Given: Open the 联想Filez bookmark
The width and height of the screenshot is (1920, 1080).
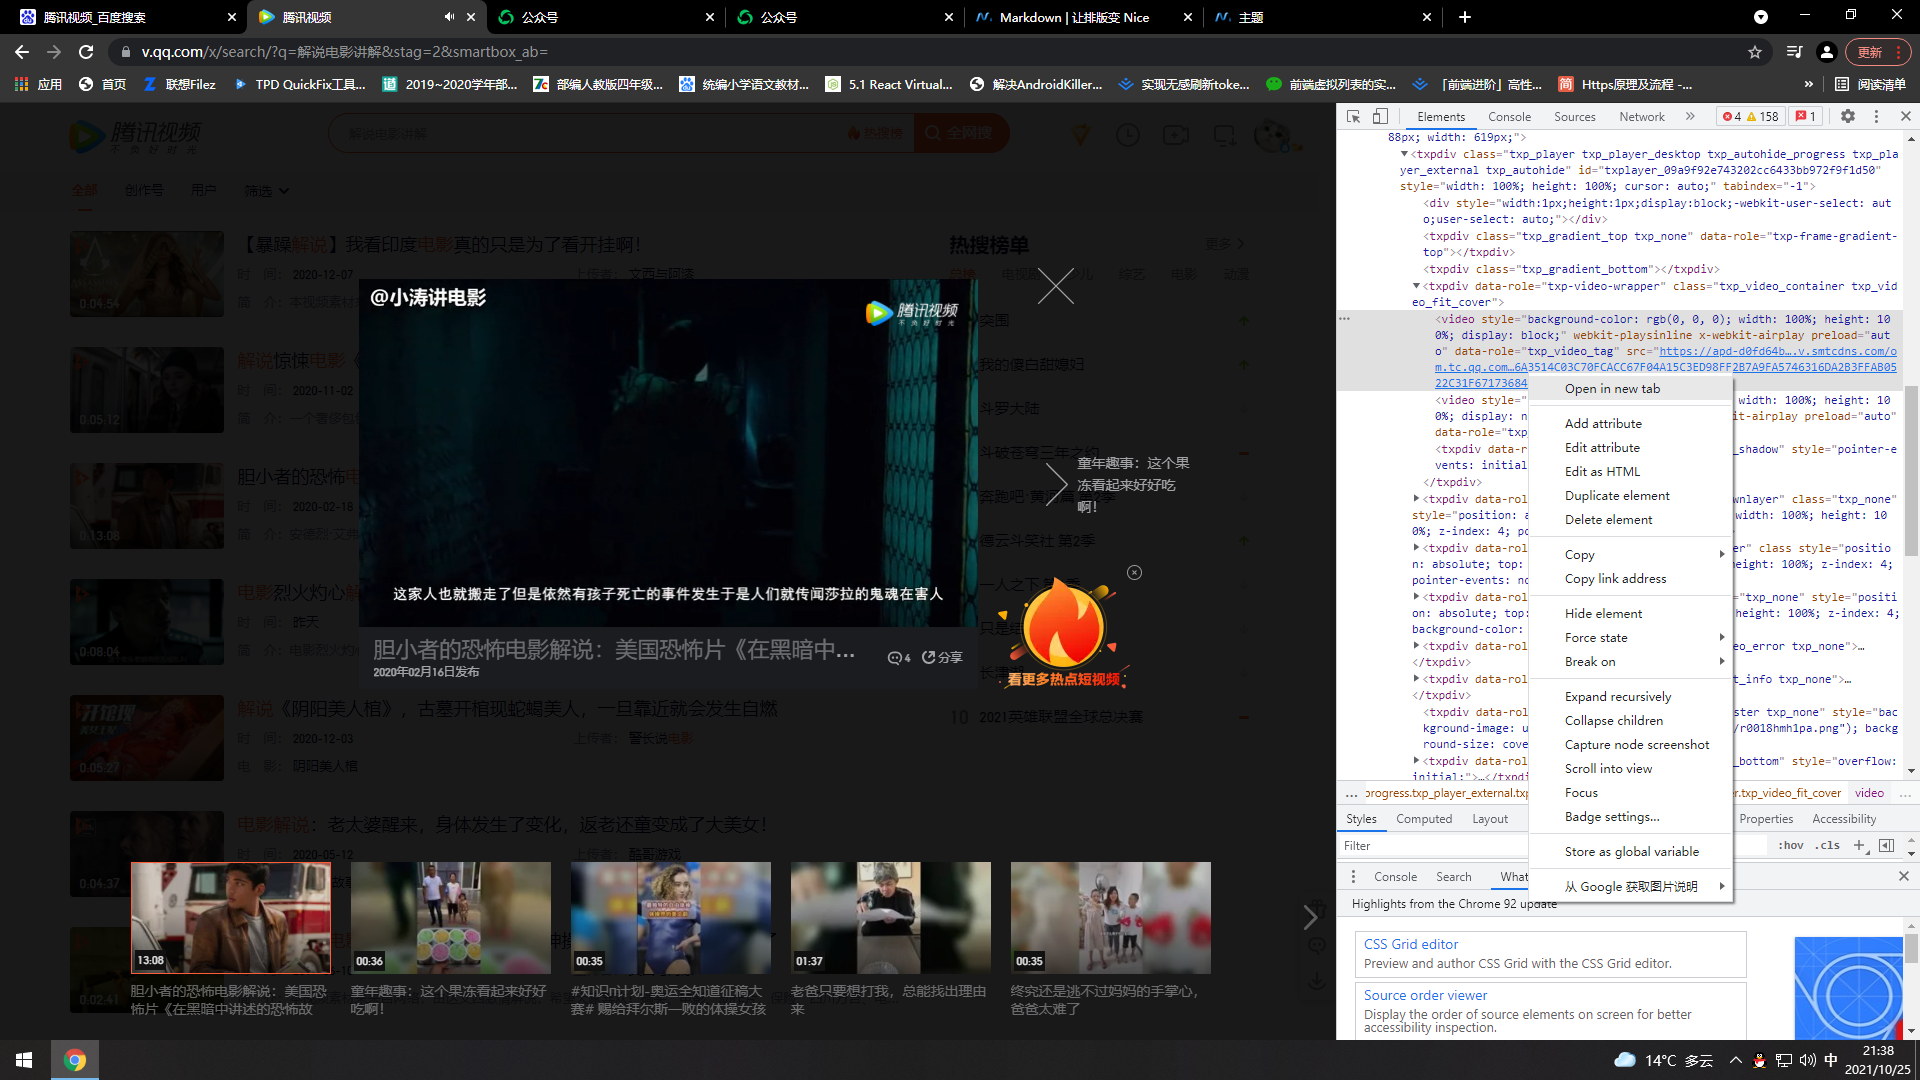Looking at the screenshot, I should coord(179,84).
